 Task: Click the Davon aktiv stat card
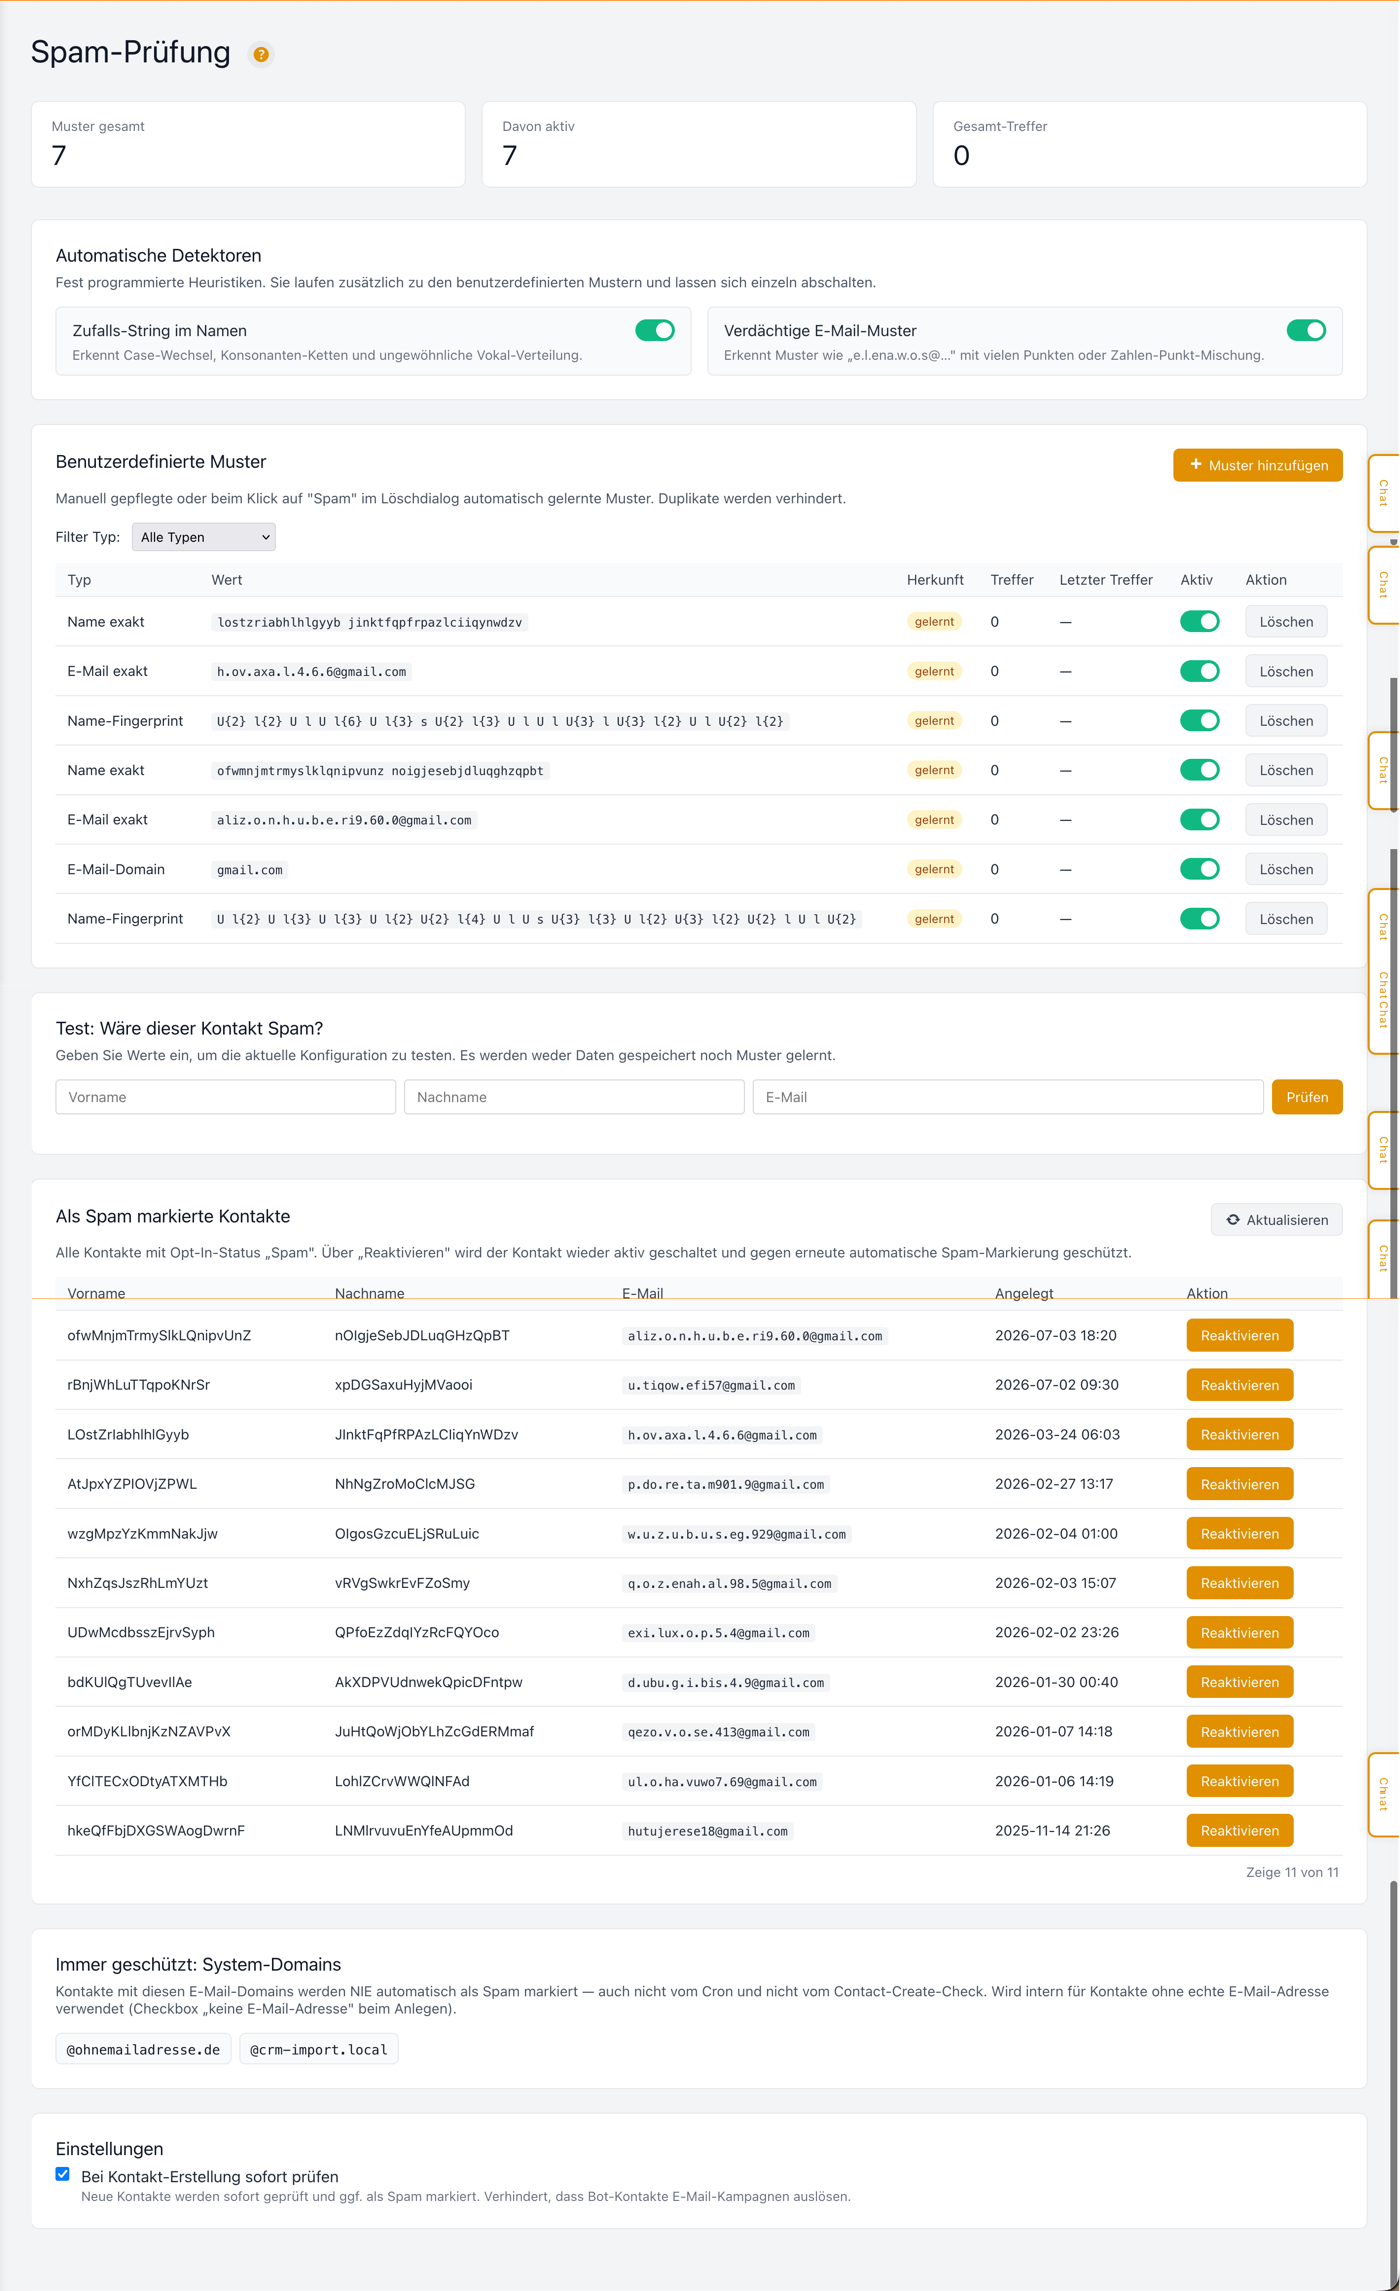tap(699, 144)
